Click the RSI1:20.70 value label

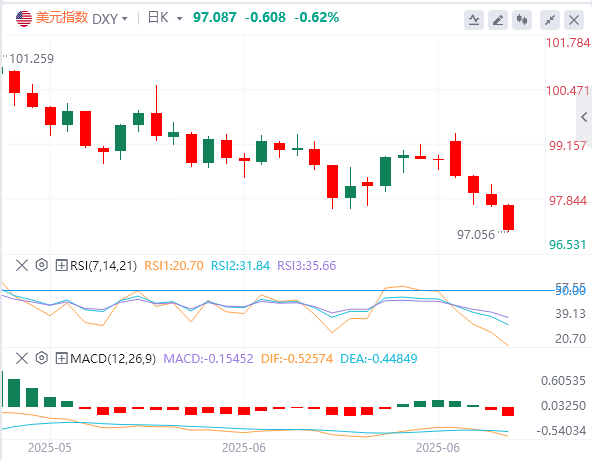click(174, 266)
